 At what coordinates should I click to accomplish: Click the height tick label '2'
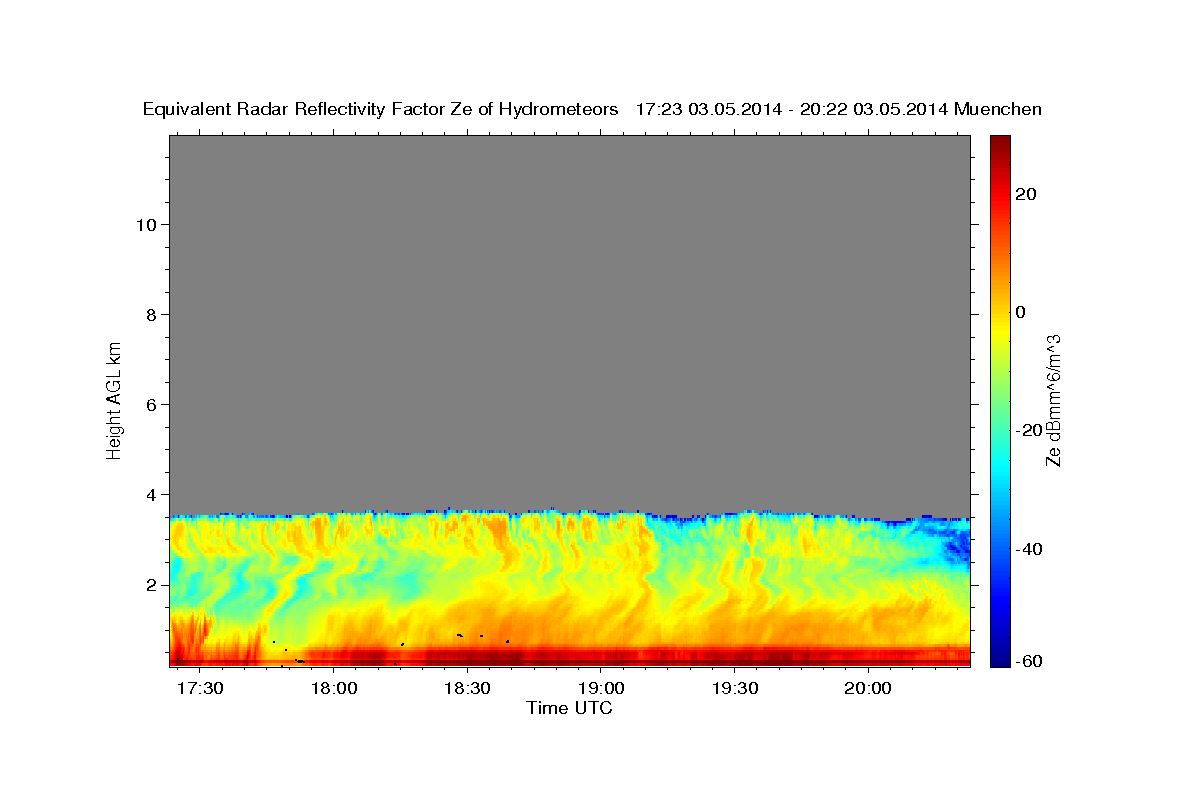152,585
